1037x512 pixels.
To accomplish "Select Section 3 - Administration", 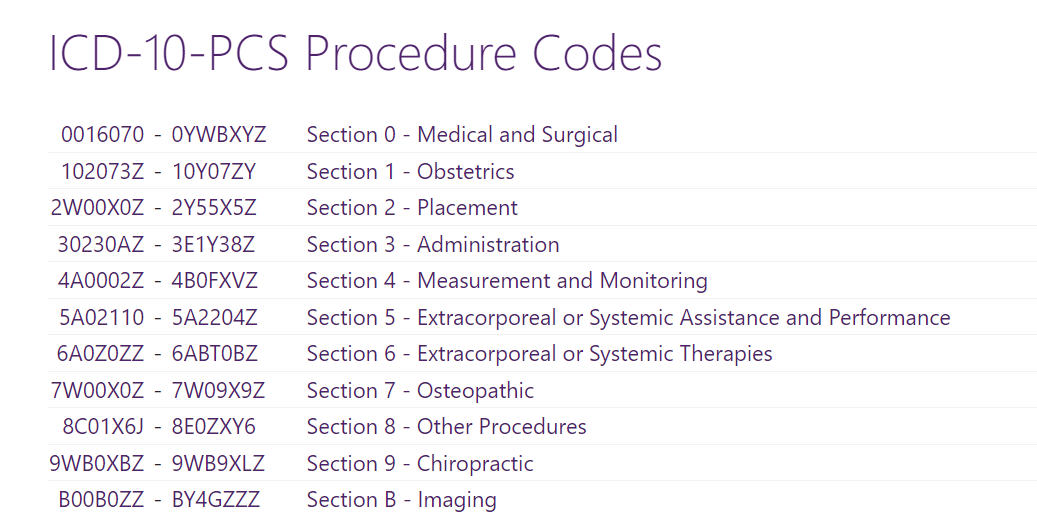I will (x=433, y=245).
